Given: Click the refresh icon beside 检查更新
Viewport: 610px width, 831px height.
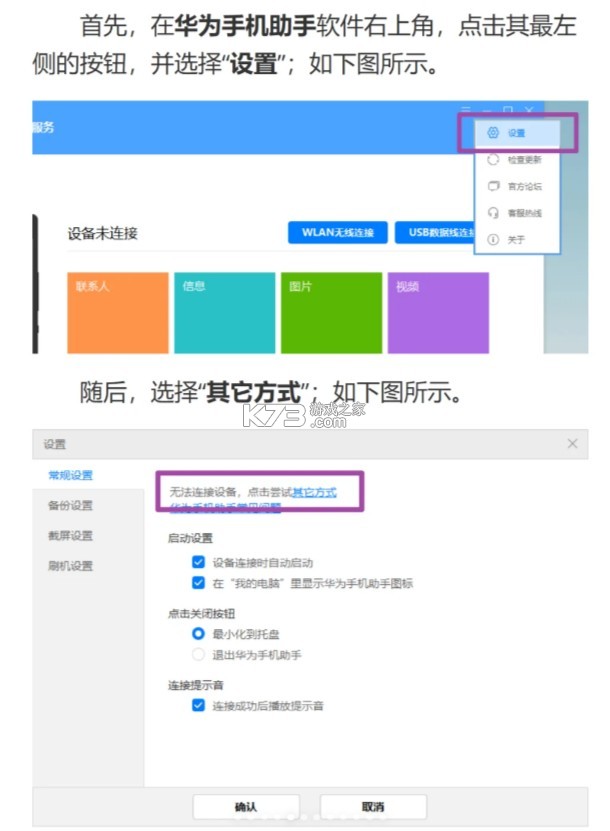Looking at the screenshot, I should tap(493, 160).
